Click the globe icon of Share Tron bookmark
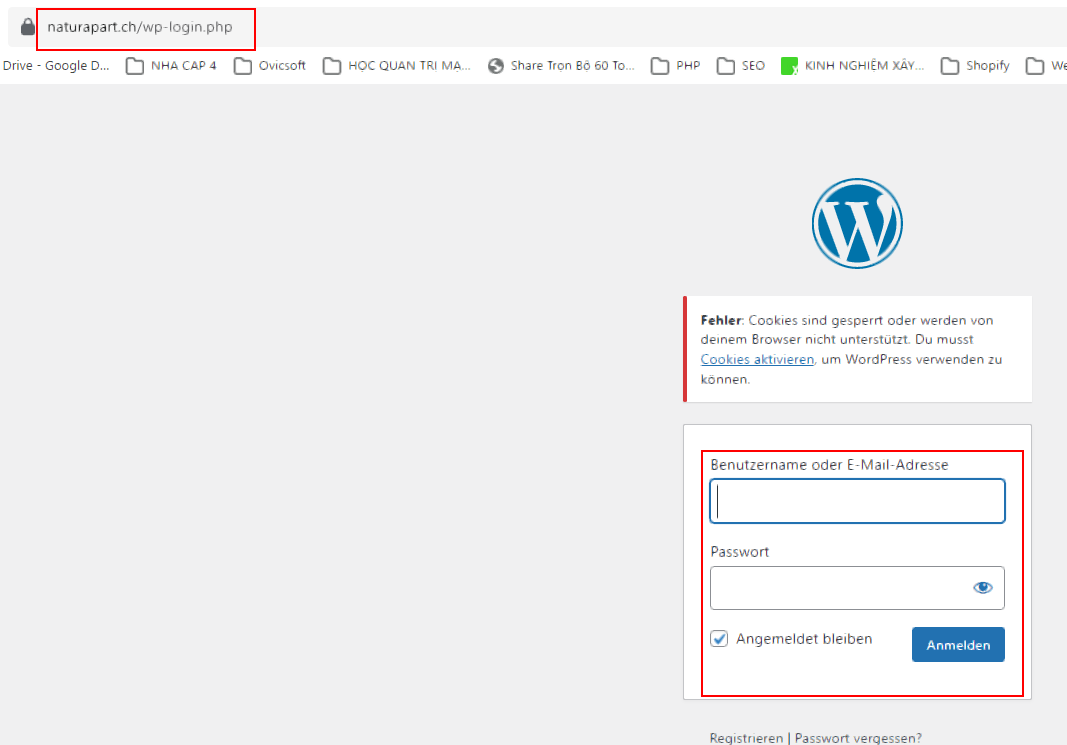 coord(496,65)
